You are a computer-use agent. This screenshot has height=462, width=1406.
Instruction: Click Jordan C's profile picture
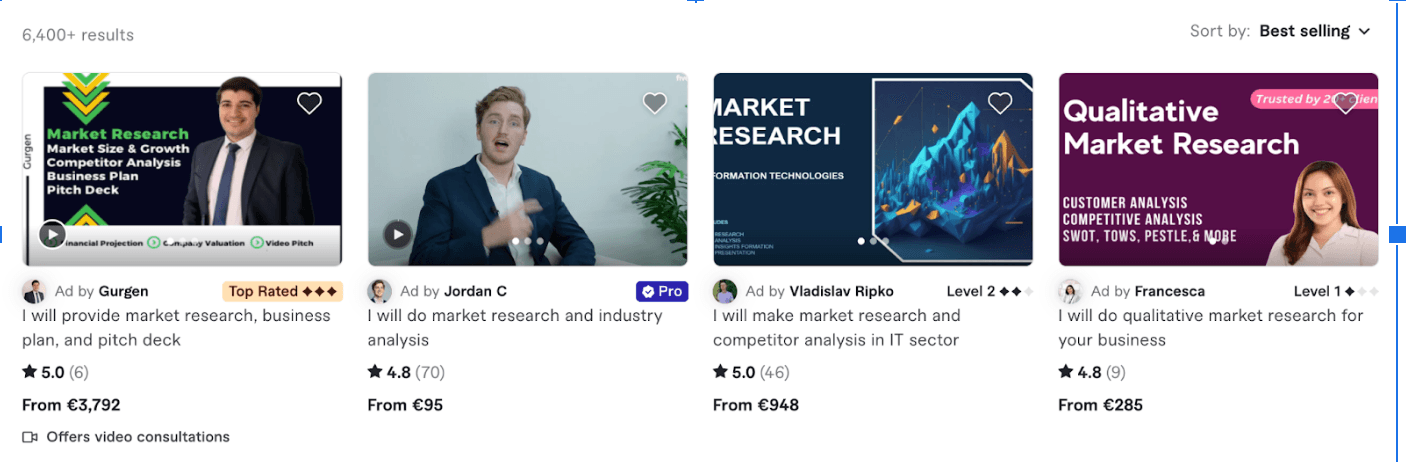(x=380, y=291)
